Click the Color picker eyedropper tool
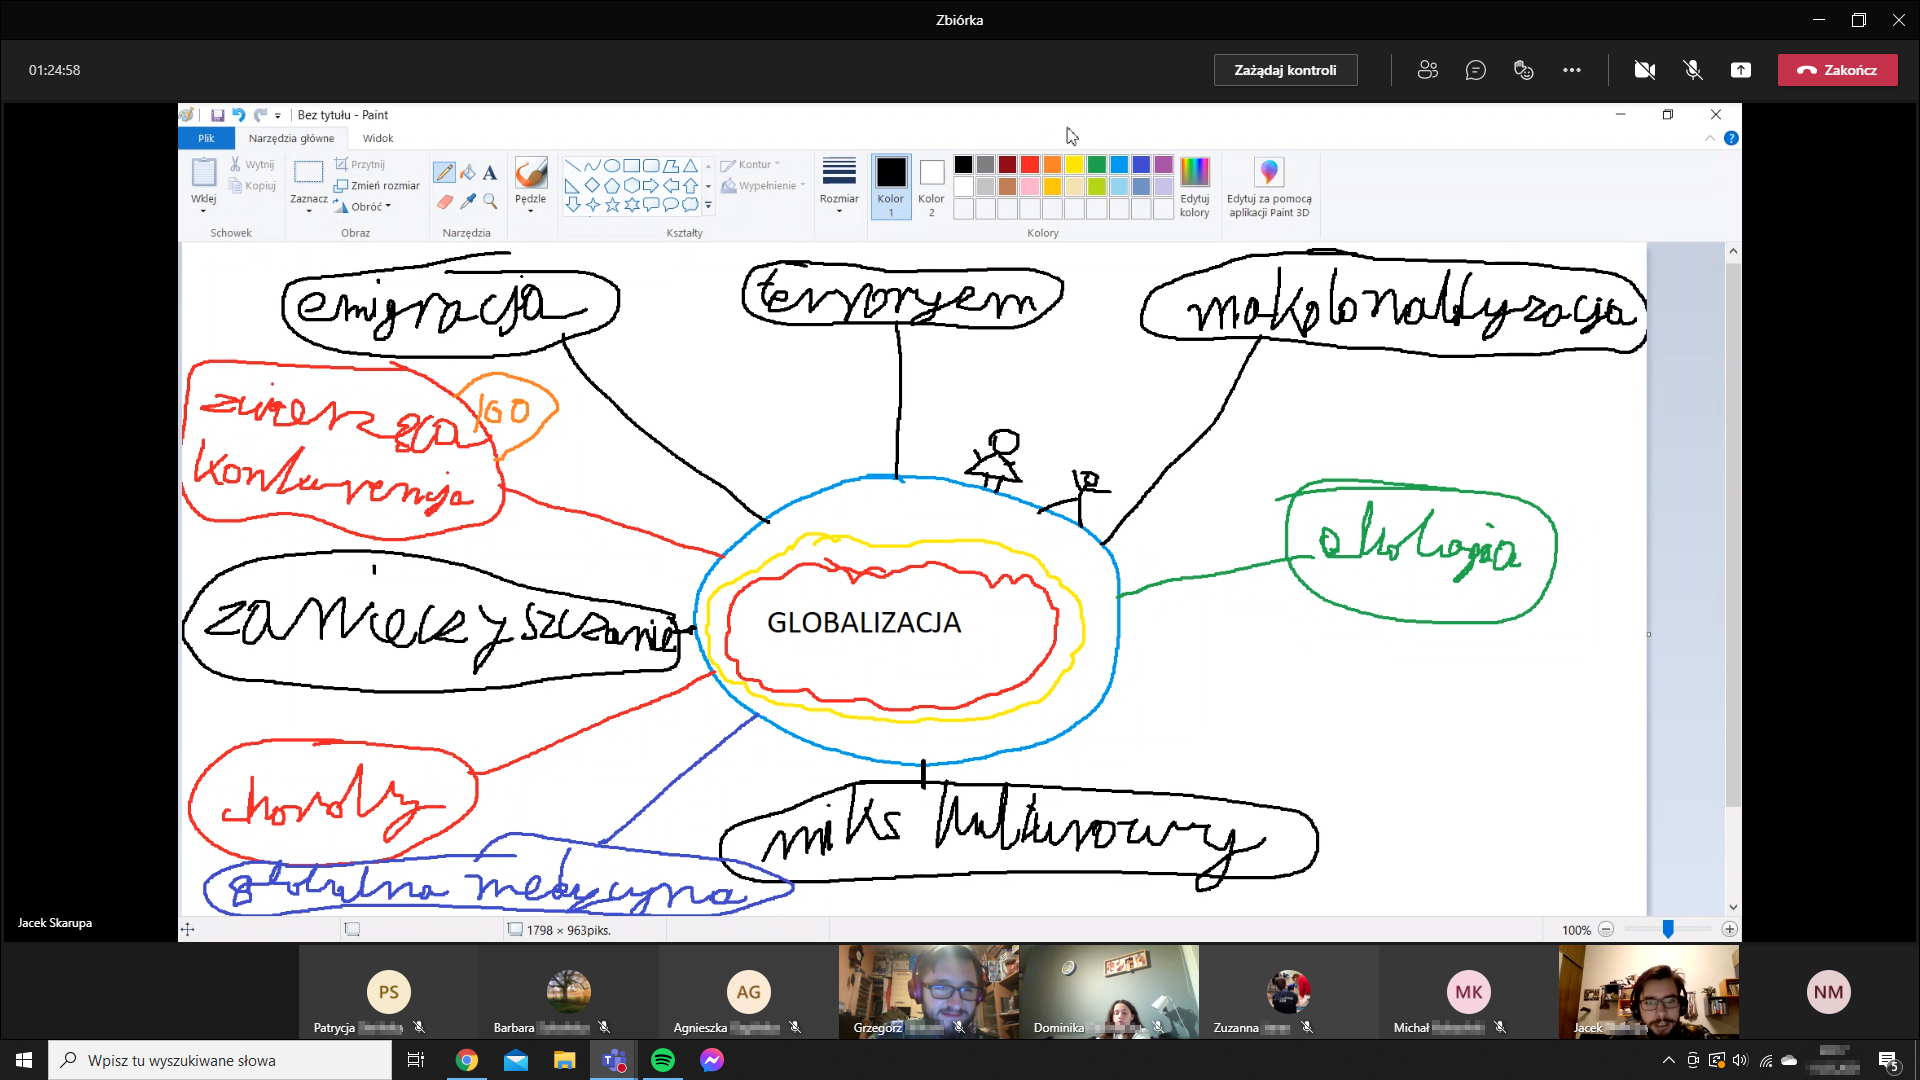Screen dimensions: 1920x1080 click(x=468, y=201)
